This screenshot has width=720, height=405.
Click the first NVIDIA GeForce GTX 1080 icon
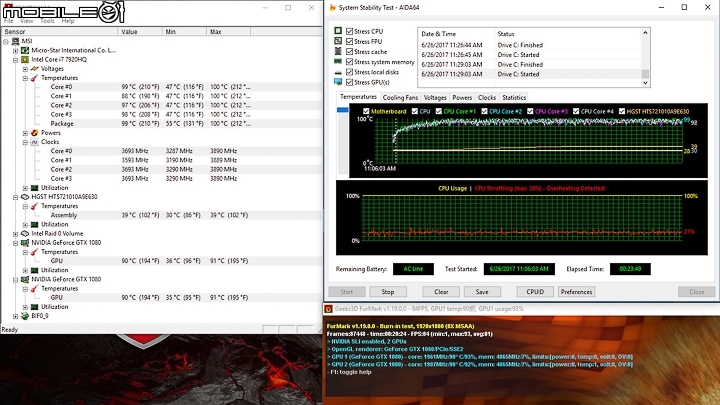coord(25,242)
